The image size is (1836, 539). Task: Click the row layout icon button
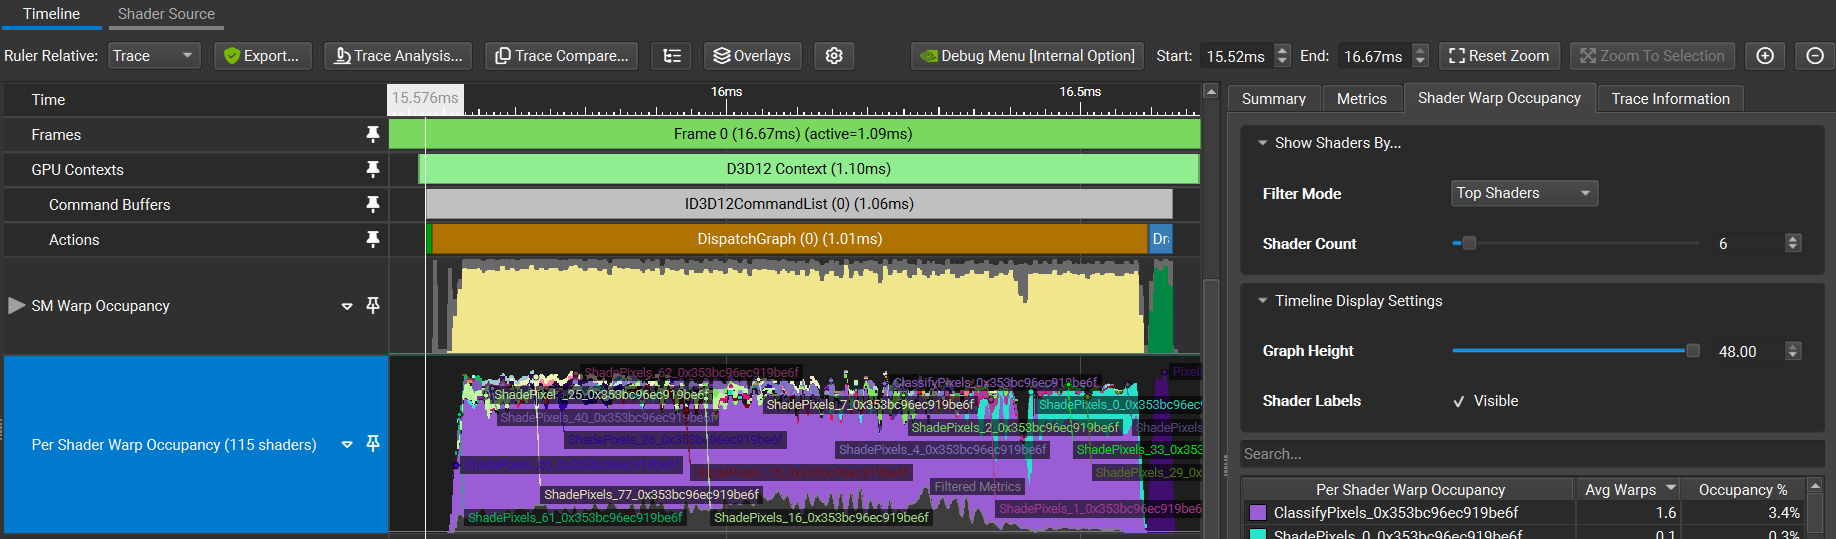[x=672, y=56]
